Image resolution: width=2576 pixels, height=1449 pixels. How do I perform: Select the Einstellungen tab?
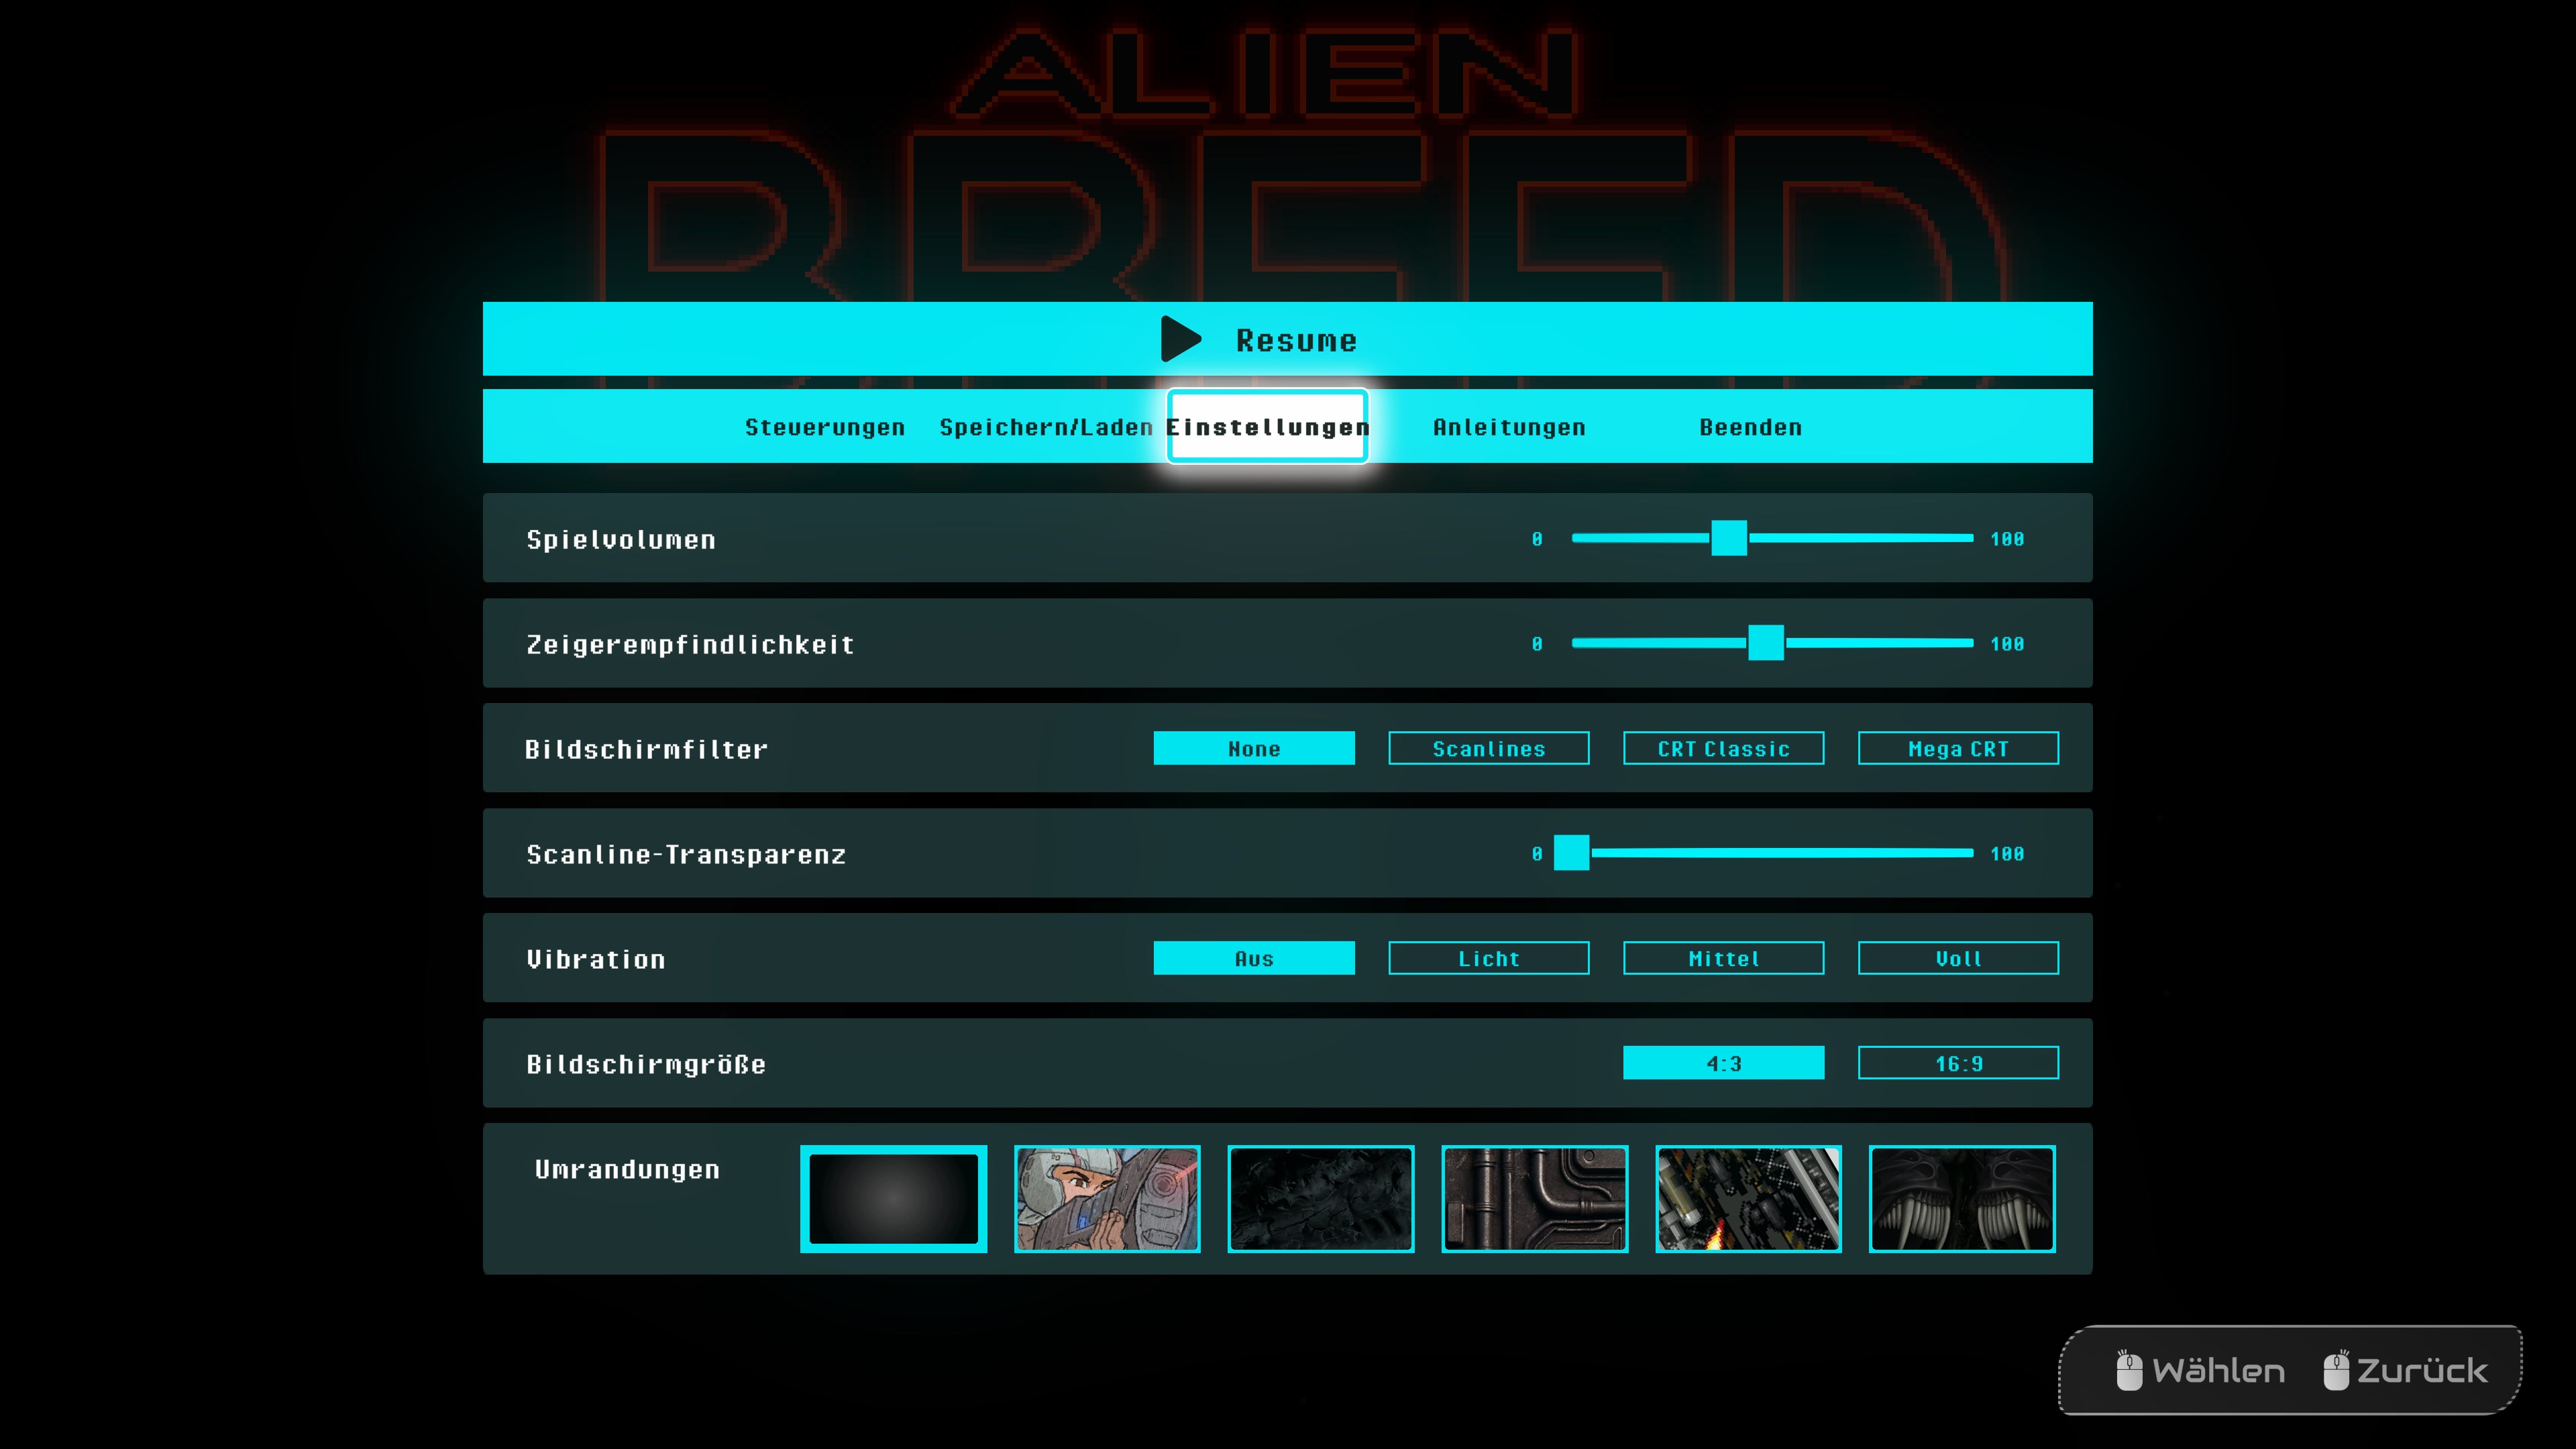coord(1267,427)
